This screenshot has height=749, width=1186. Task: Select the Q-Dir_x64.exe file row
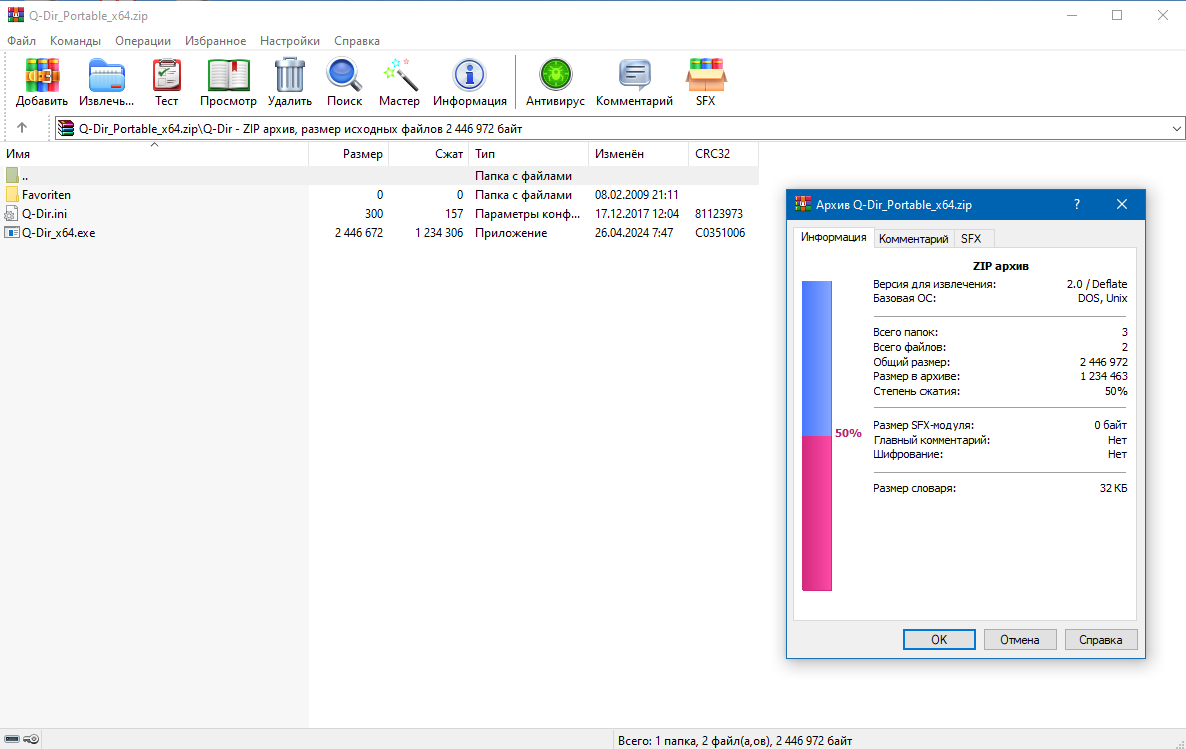pyautogui.click(x=378, y=233)
